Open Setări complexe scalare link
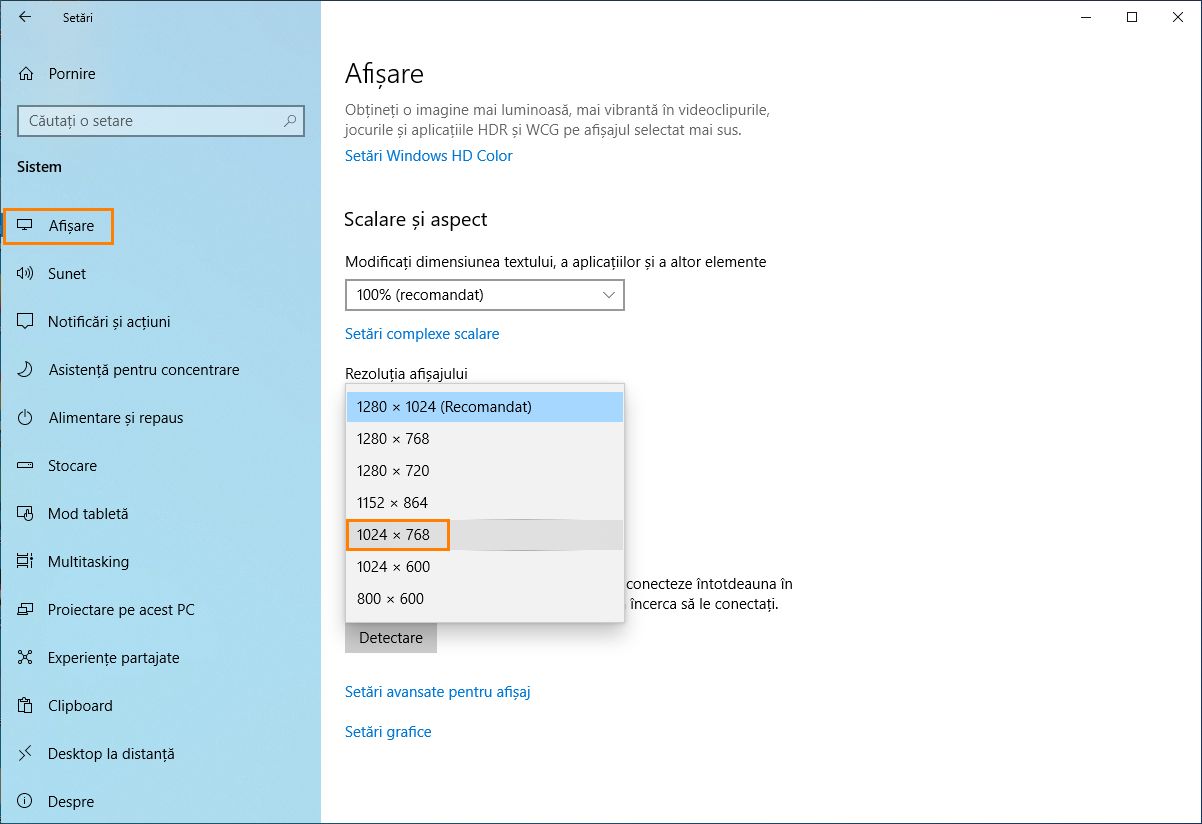This screenshot has height=824, width=1202. [x=422, y=334]
